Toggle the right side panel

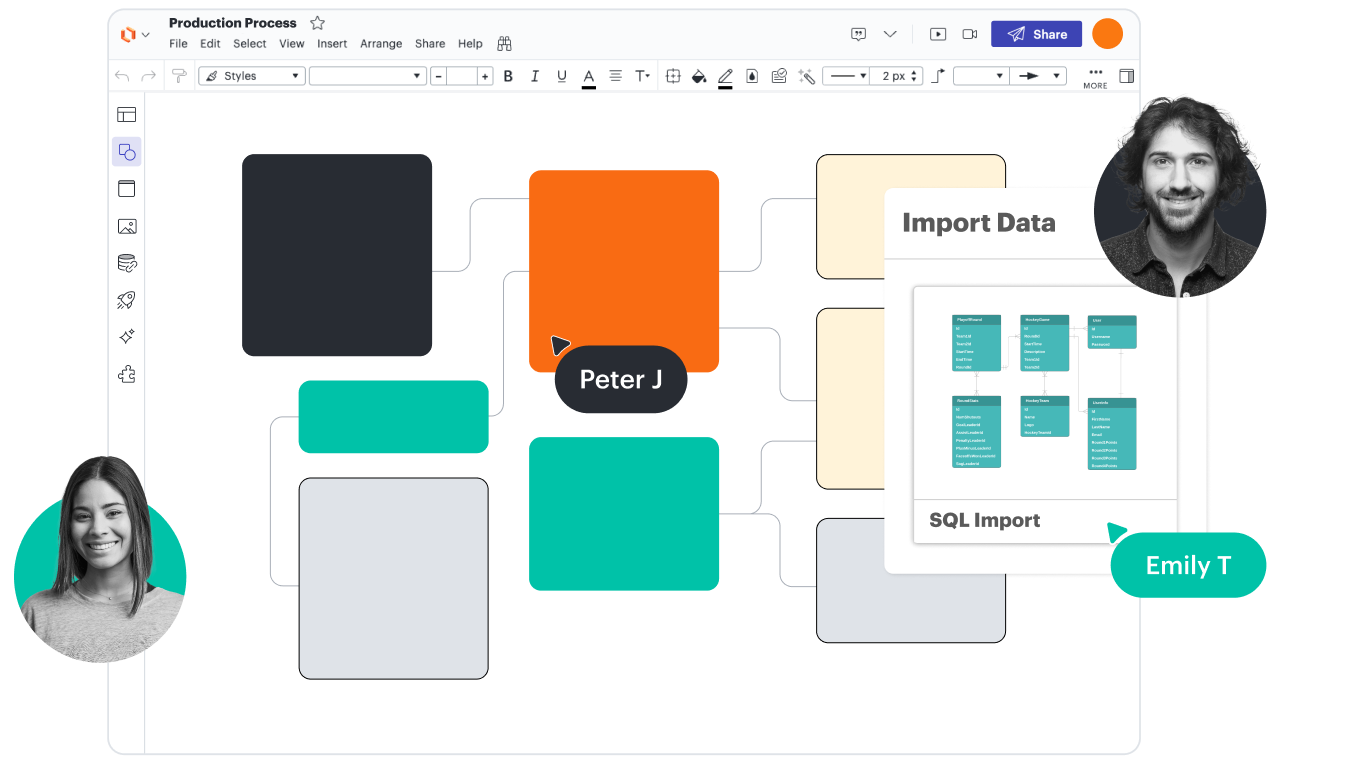(x=1126, y=76)
